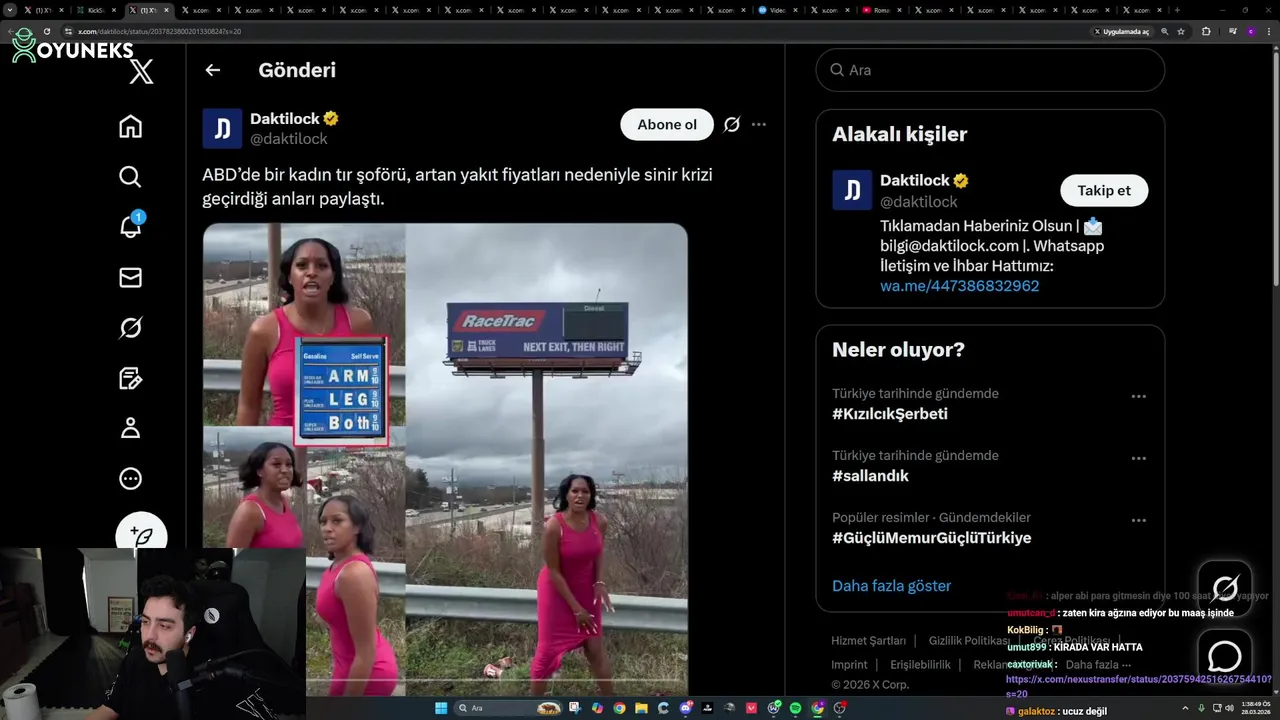
Task: Switch to the YouTube Roma browser tab
Action: (x=880, y=10)
